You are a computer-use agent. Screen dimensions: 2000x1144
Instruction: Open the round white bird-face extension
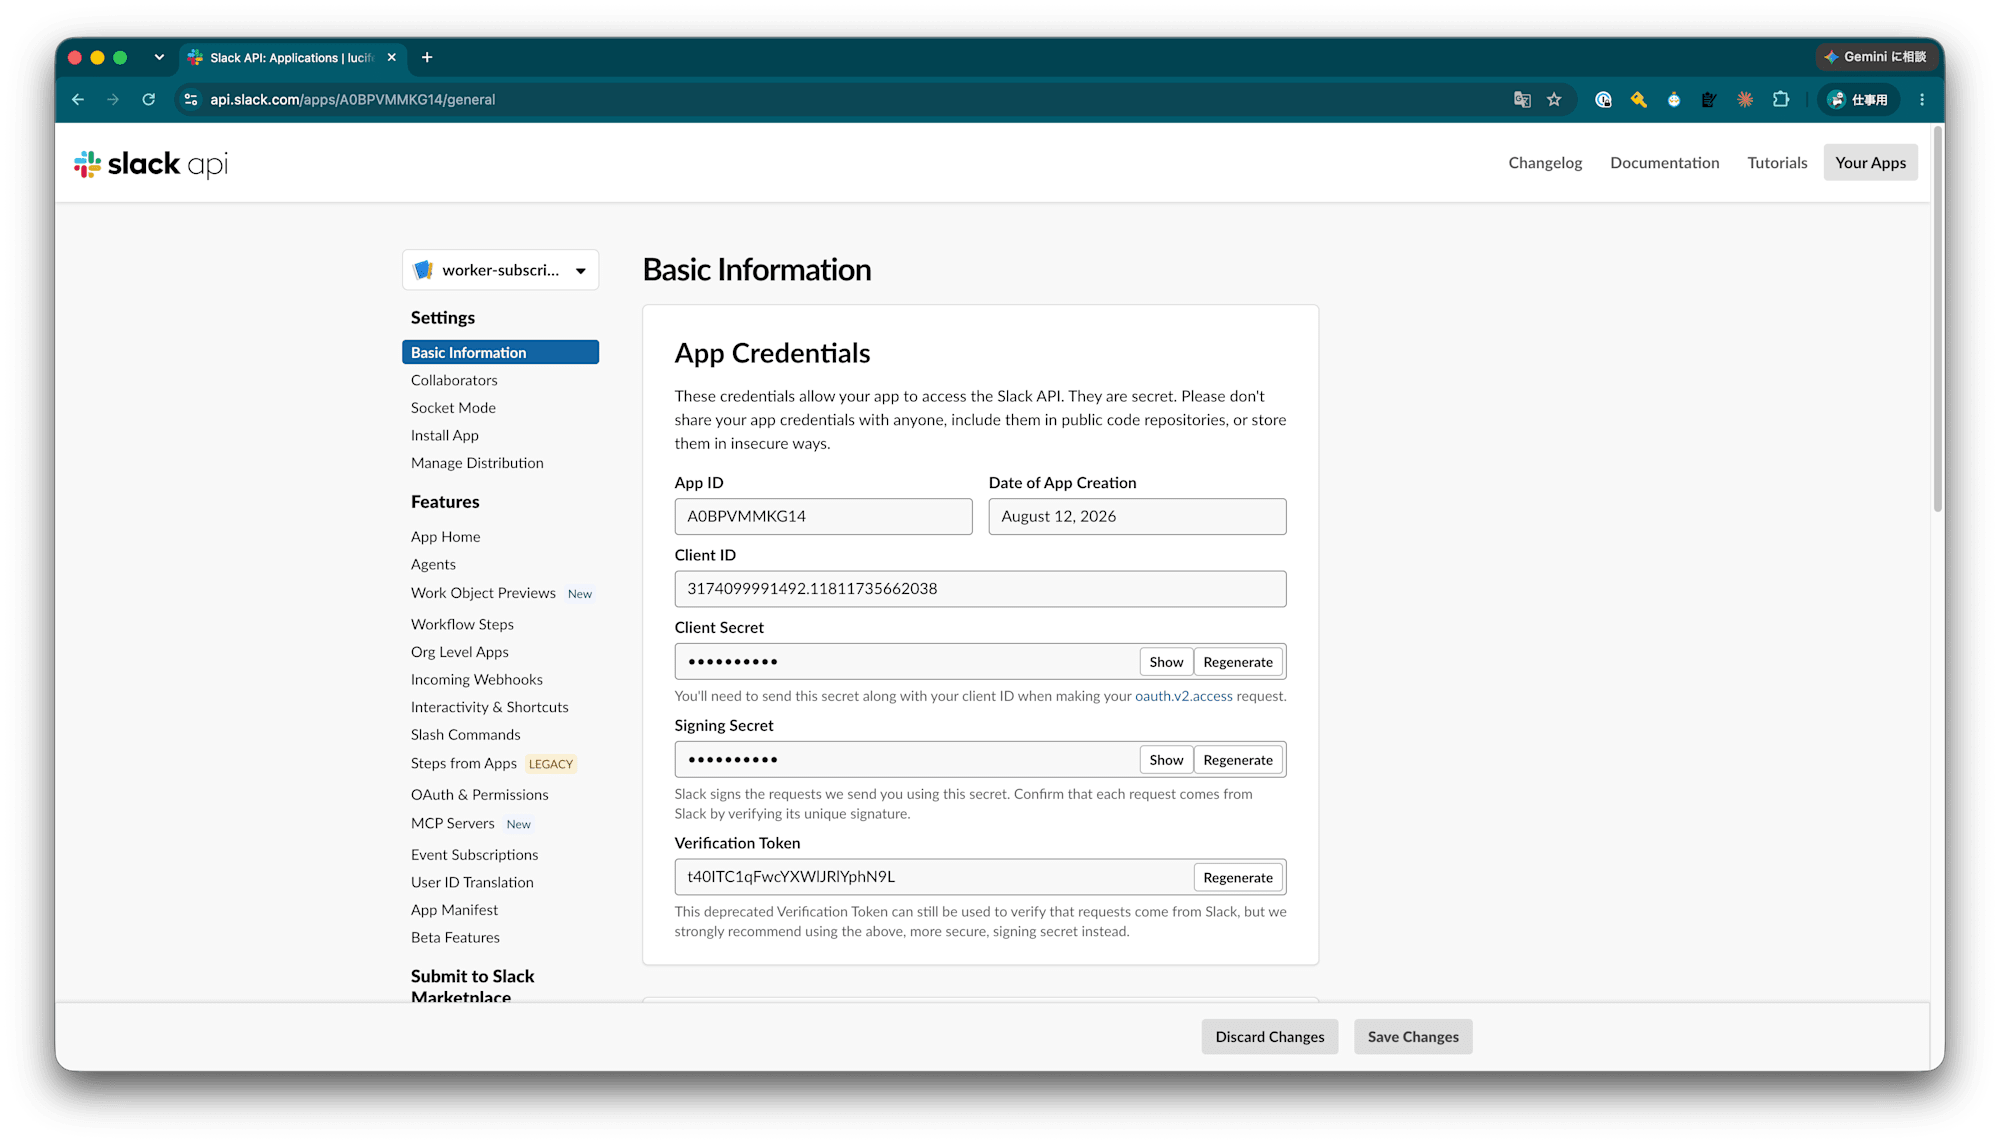[x=1674, y=100]
